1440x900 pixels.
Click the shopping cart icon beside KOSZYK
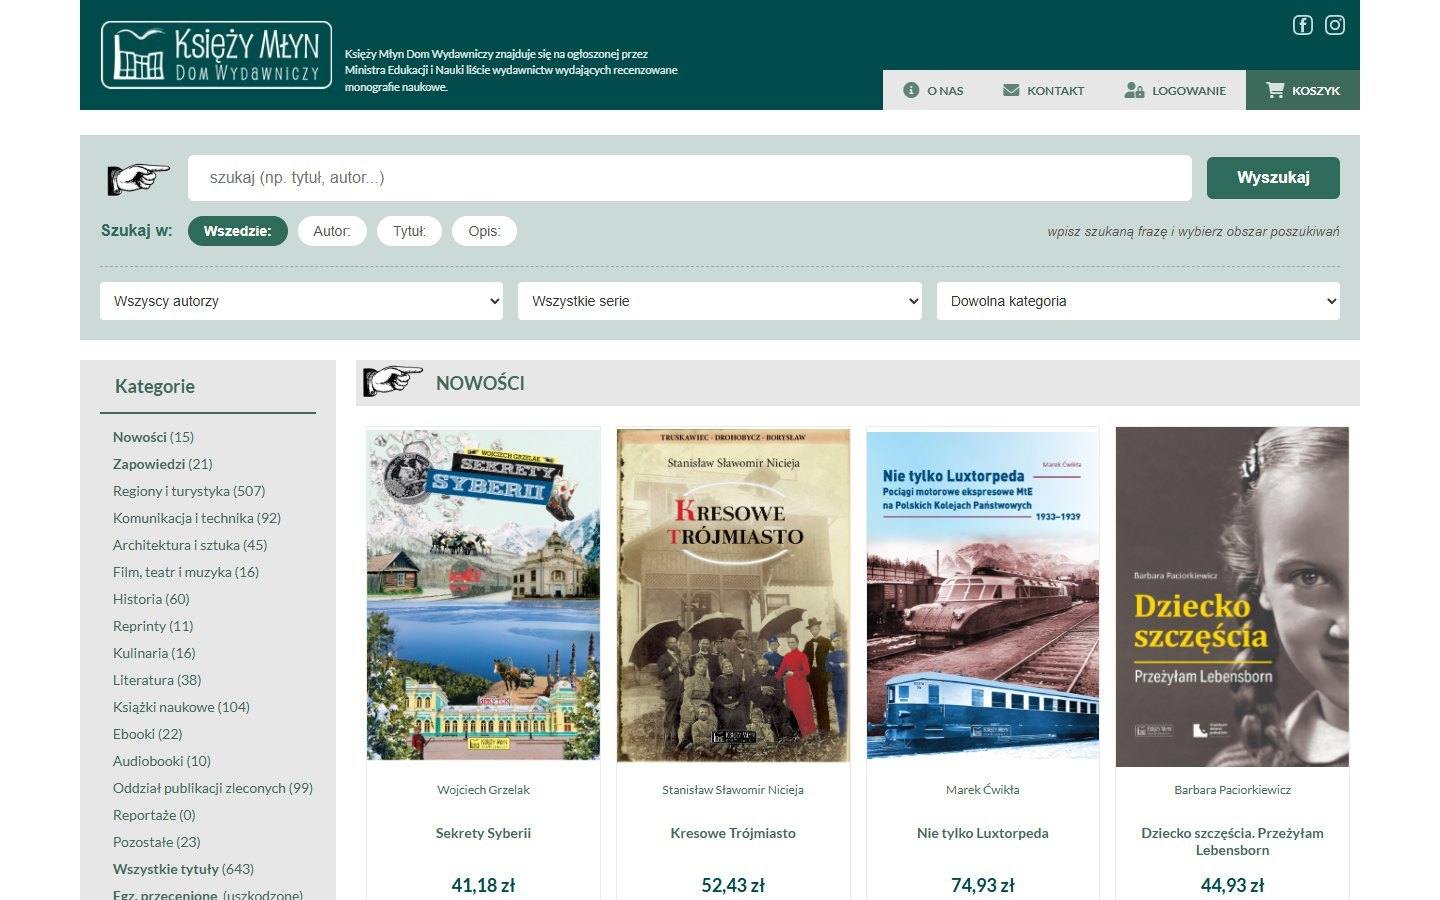1275,90
